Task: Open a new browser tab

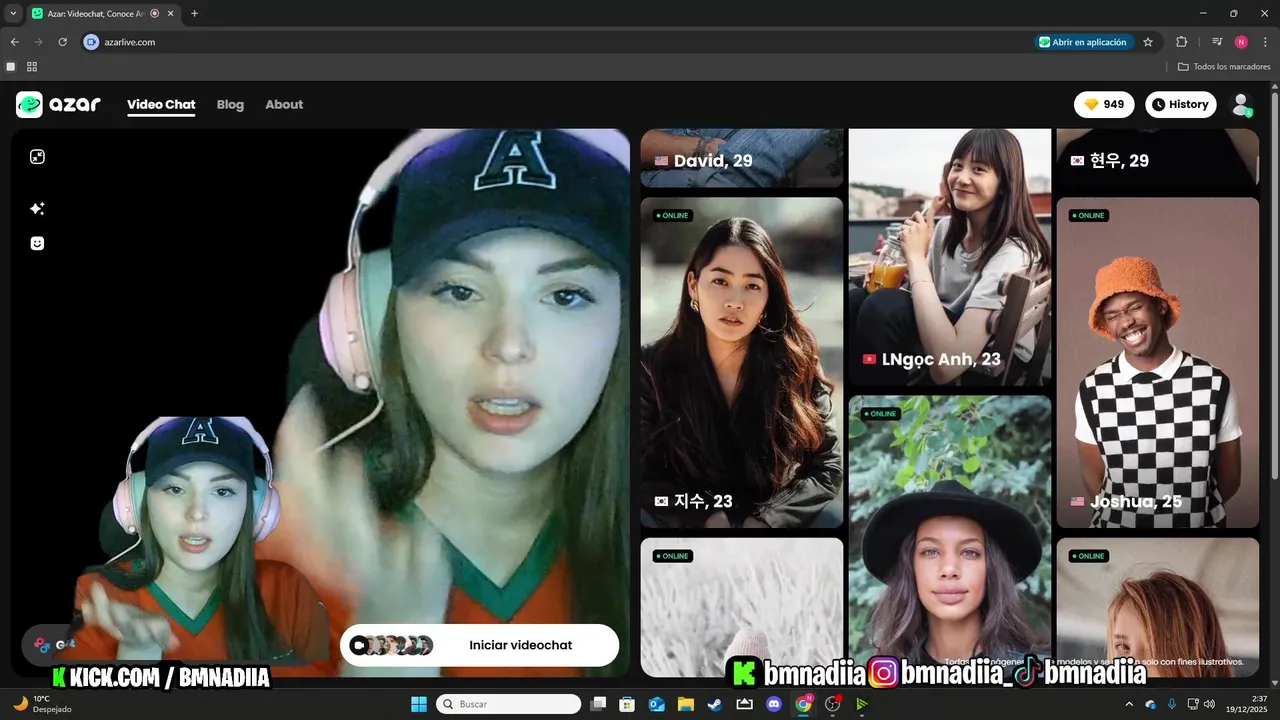Action: coord(194,14)
